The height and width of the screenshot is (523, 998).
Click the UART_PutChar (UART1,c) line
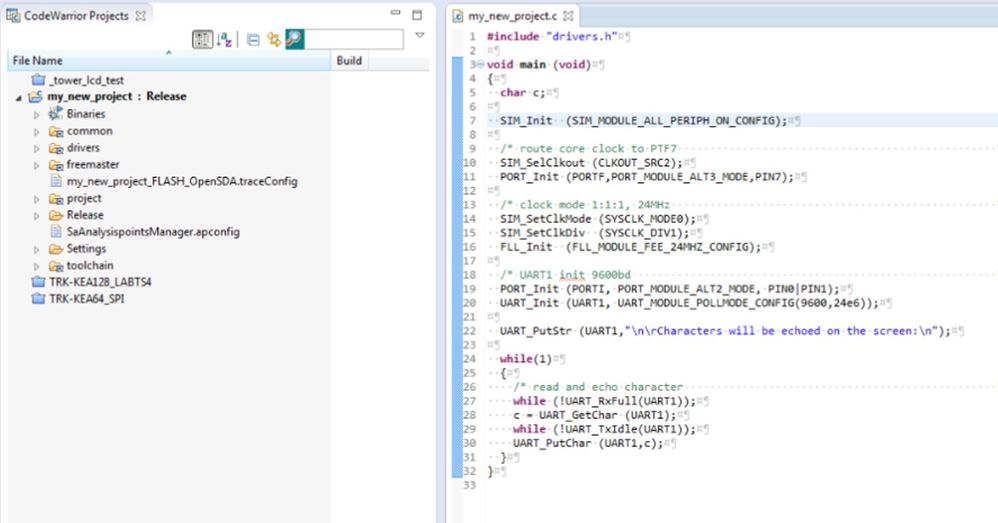pos(588,442)
